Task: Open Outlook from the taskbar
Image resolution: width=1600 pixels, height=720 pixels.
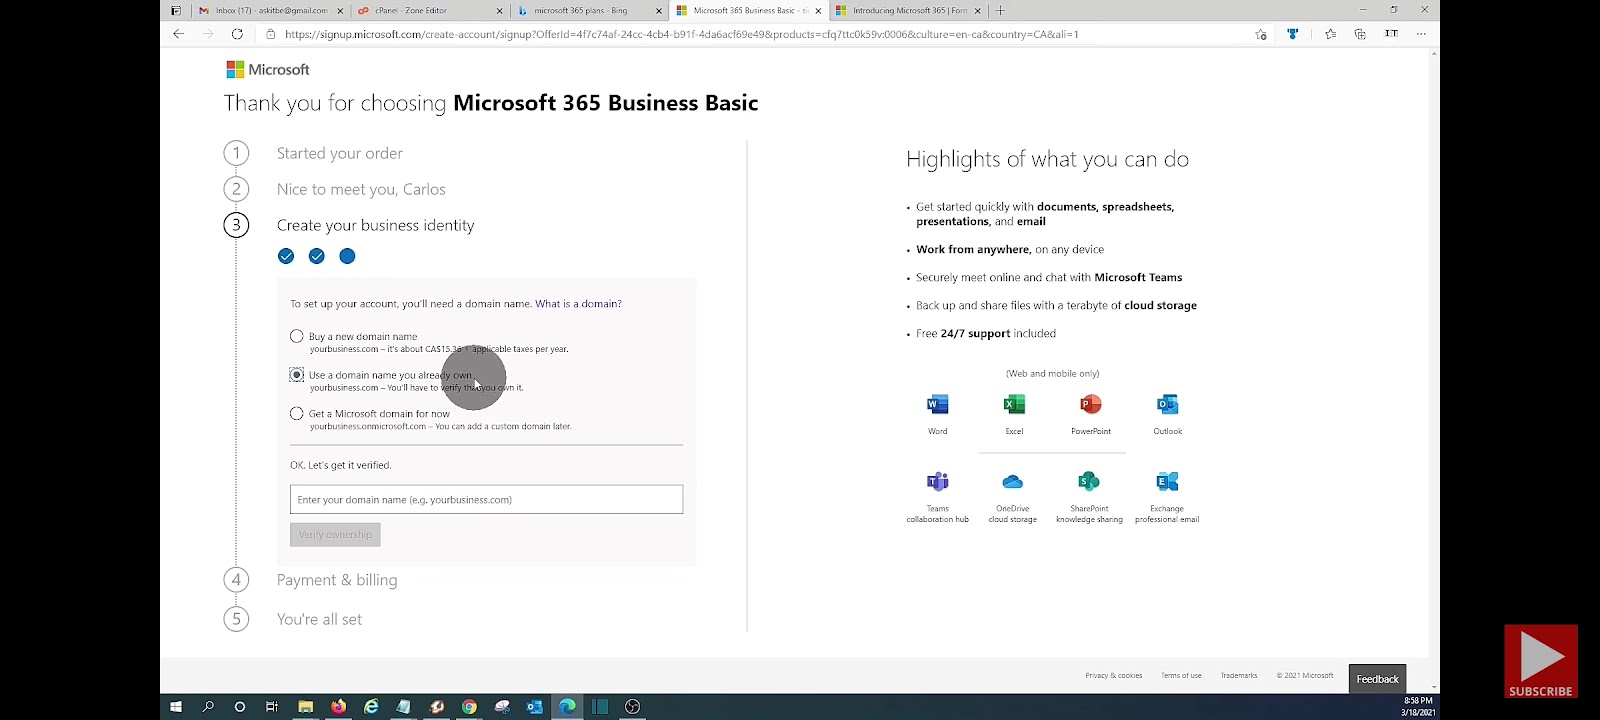Action: tap(534, 707)
